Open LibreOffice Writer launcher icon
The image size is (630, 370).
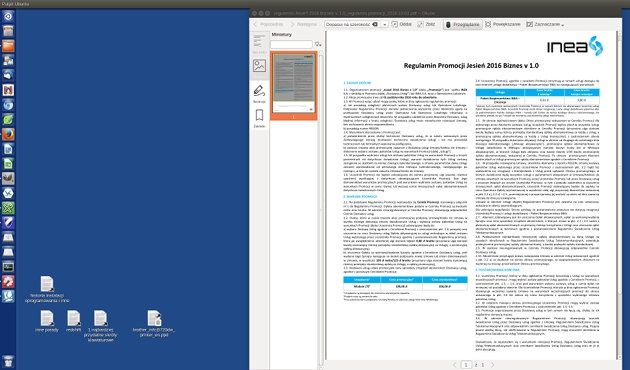click(8, 149)
